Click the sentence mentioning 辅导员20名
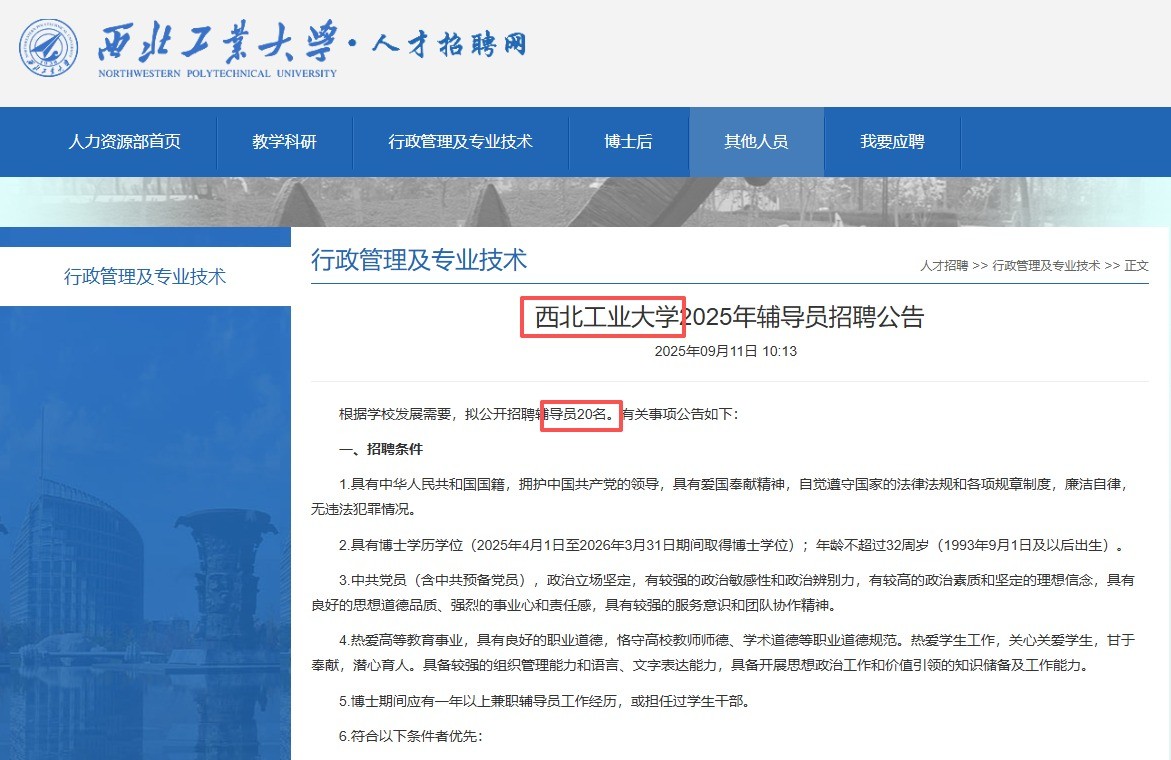 538,414
